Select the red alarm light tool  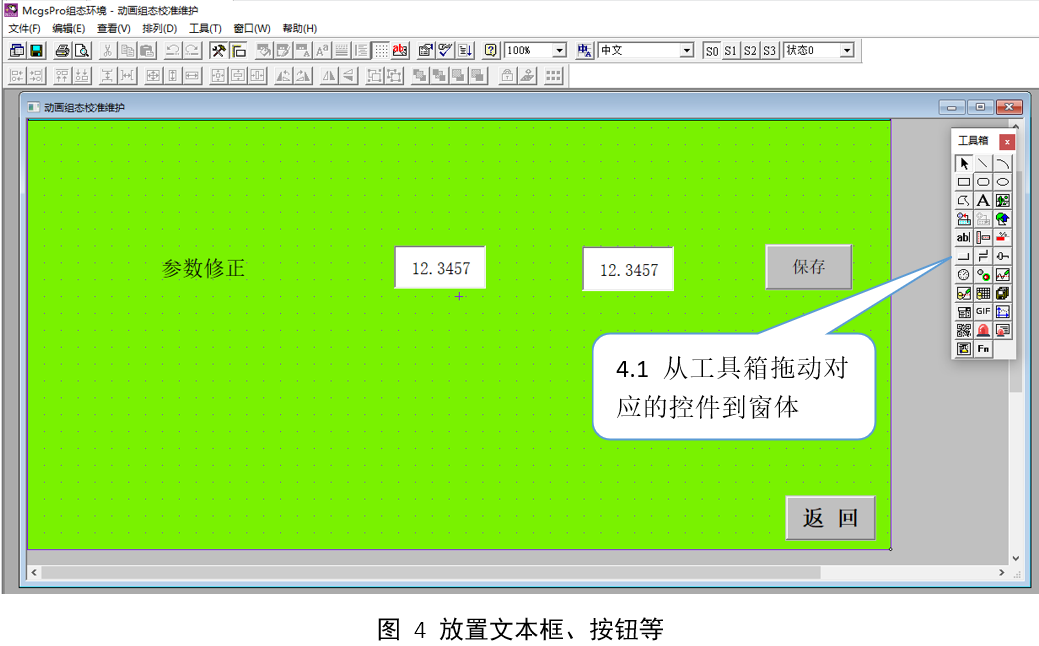pos(983,330)
